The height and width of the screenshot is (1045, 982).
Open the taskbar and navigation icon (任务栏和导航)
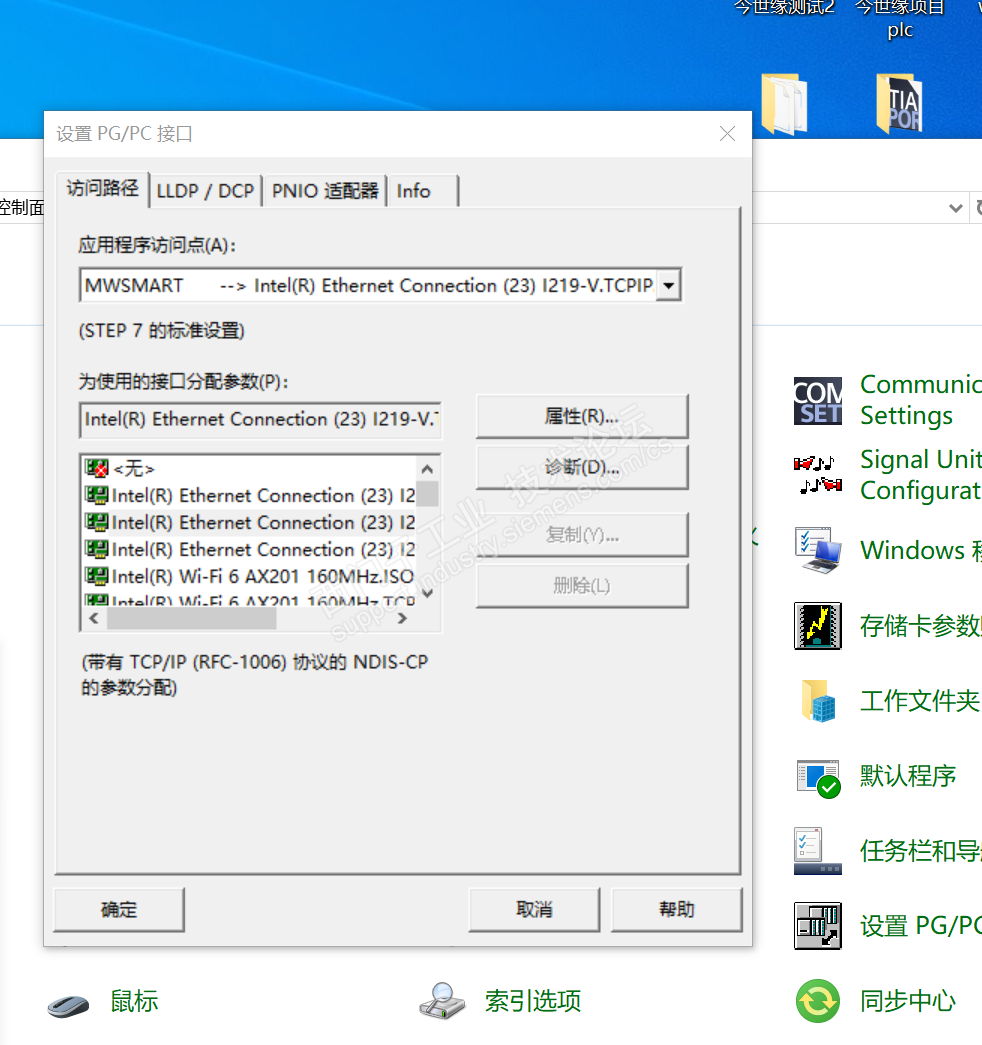817,851
